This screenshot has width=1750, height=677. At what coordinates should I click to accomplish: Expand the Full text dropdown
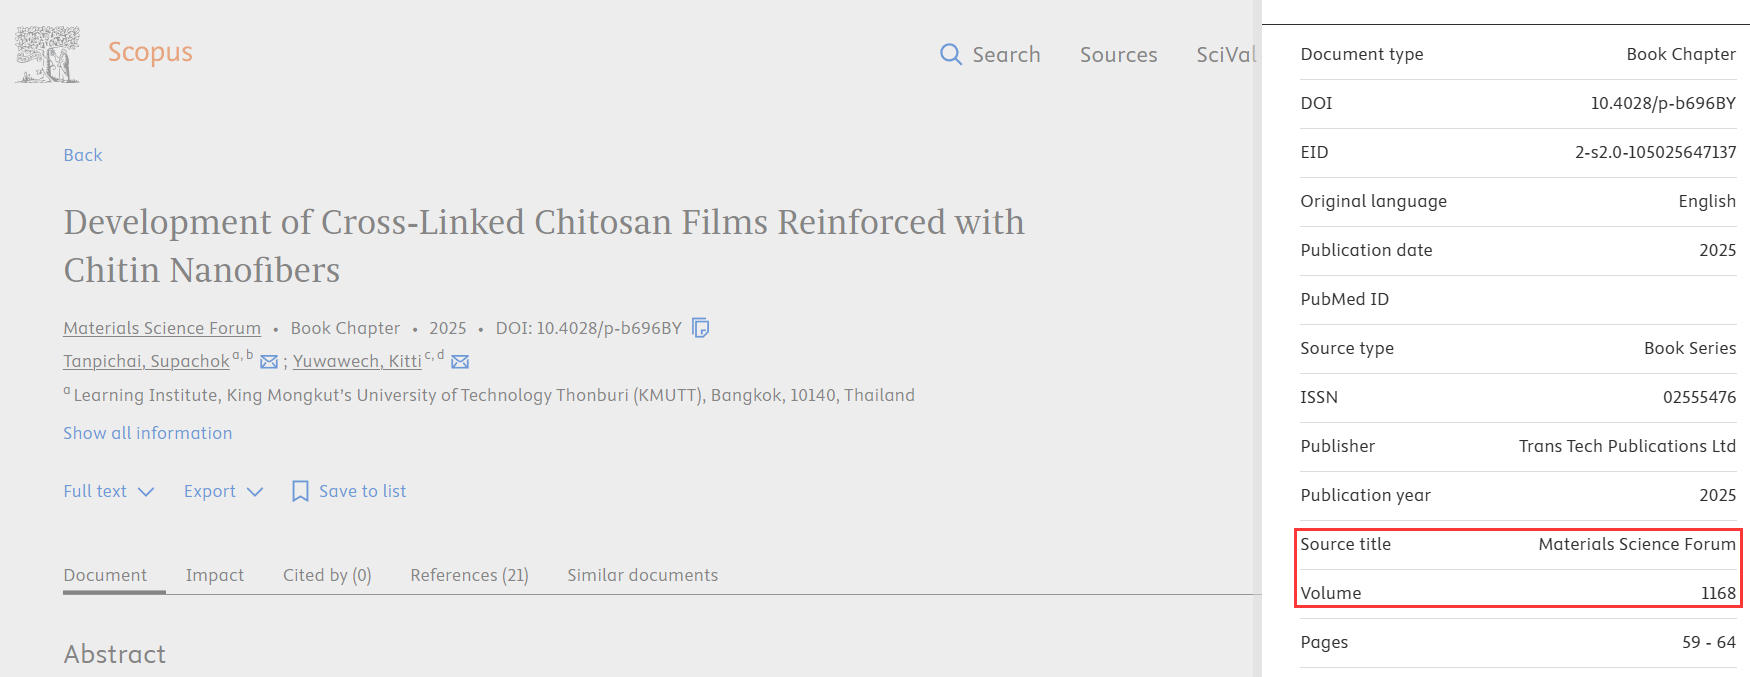click(x=108, y=491)
